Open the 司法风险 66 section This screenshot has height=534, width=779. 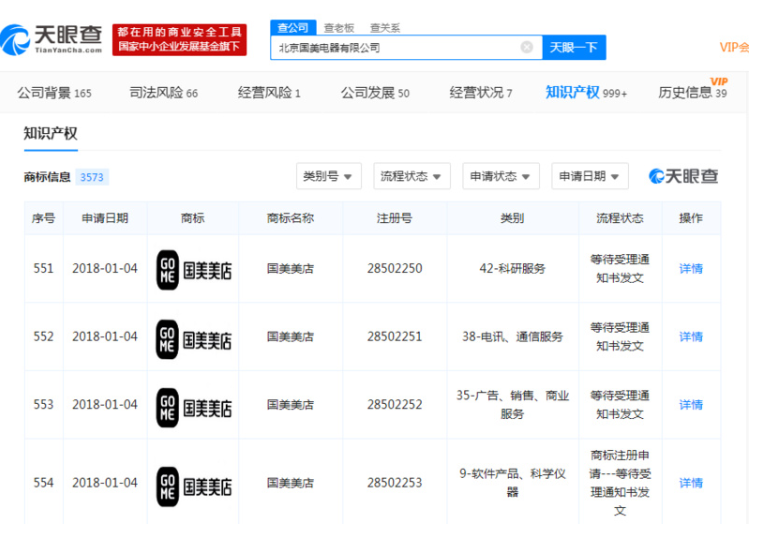tap(163, 93)
